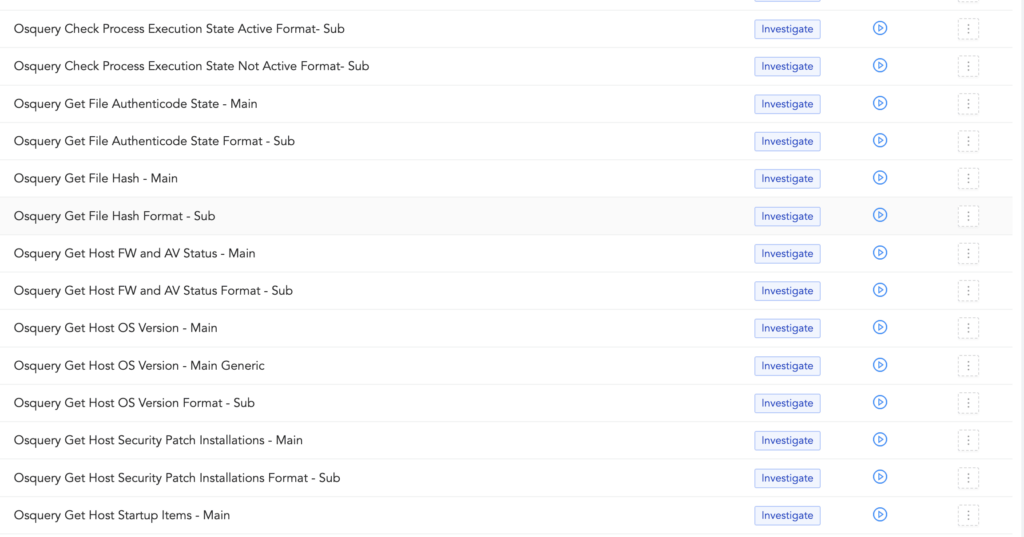
Task: Open more options for Osquery Get File Hash Format - Sub
Action: pyautogui.click(x=967, y=216)
